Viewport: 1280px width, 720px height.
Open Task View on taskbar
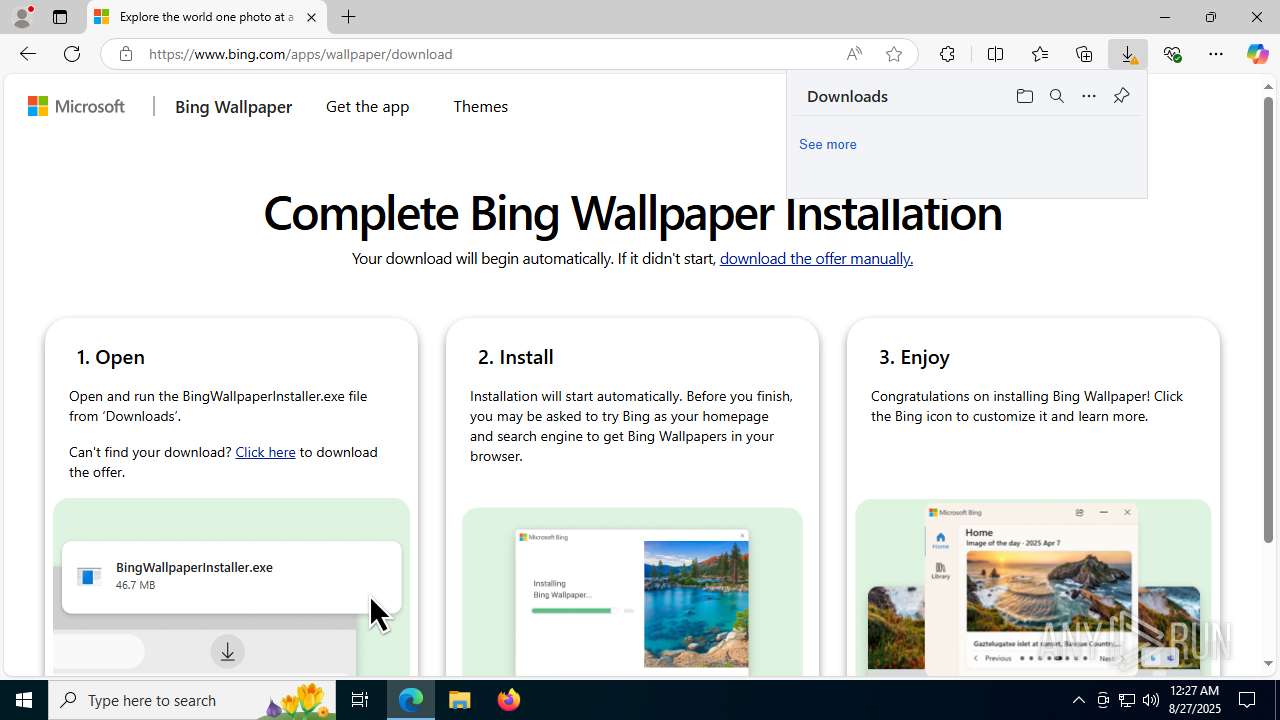coord(360,700)
